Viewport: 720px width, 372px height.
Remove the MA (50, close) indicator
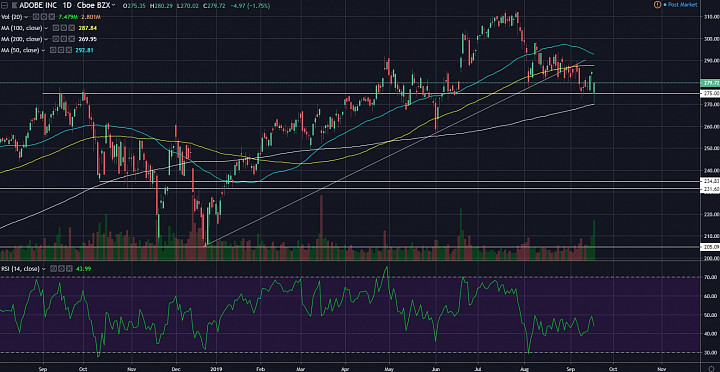pyautogui.click(x=69, y=50)
